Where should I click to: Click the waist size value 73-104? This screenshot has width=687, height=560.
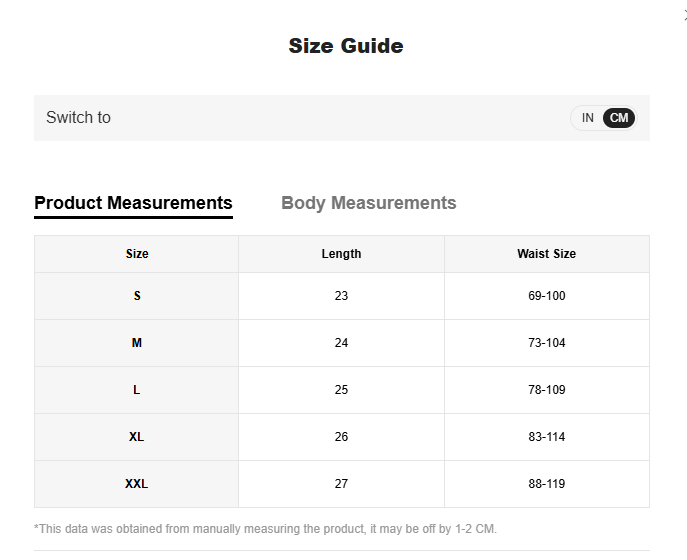546,343
